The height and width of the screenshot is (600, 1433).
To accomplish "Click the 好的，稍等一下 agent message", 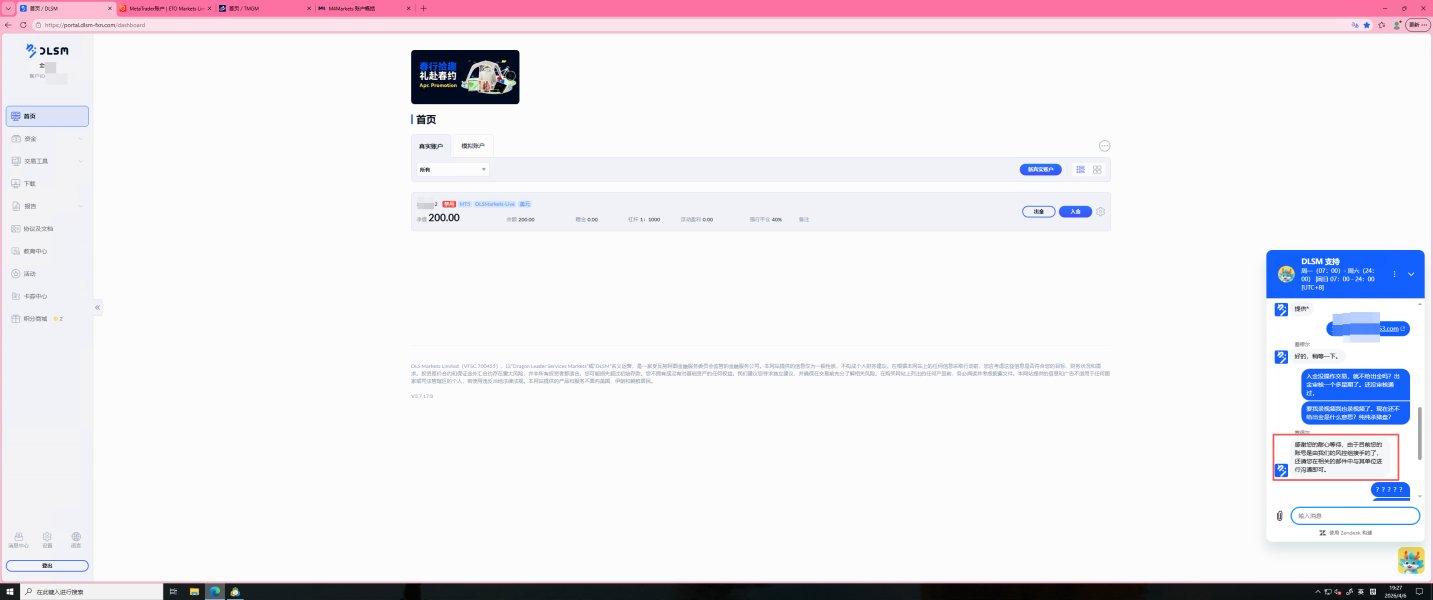I will (x=1319, y=356).
